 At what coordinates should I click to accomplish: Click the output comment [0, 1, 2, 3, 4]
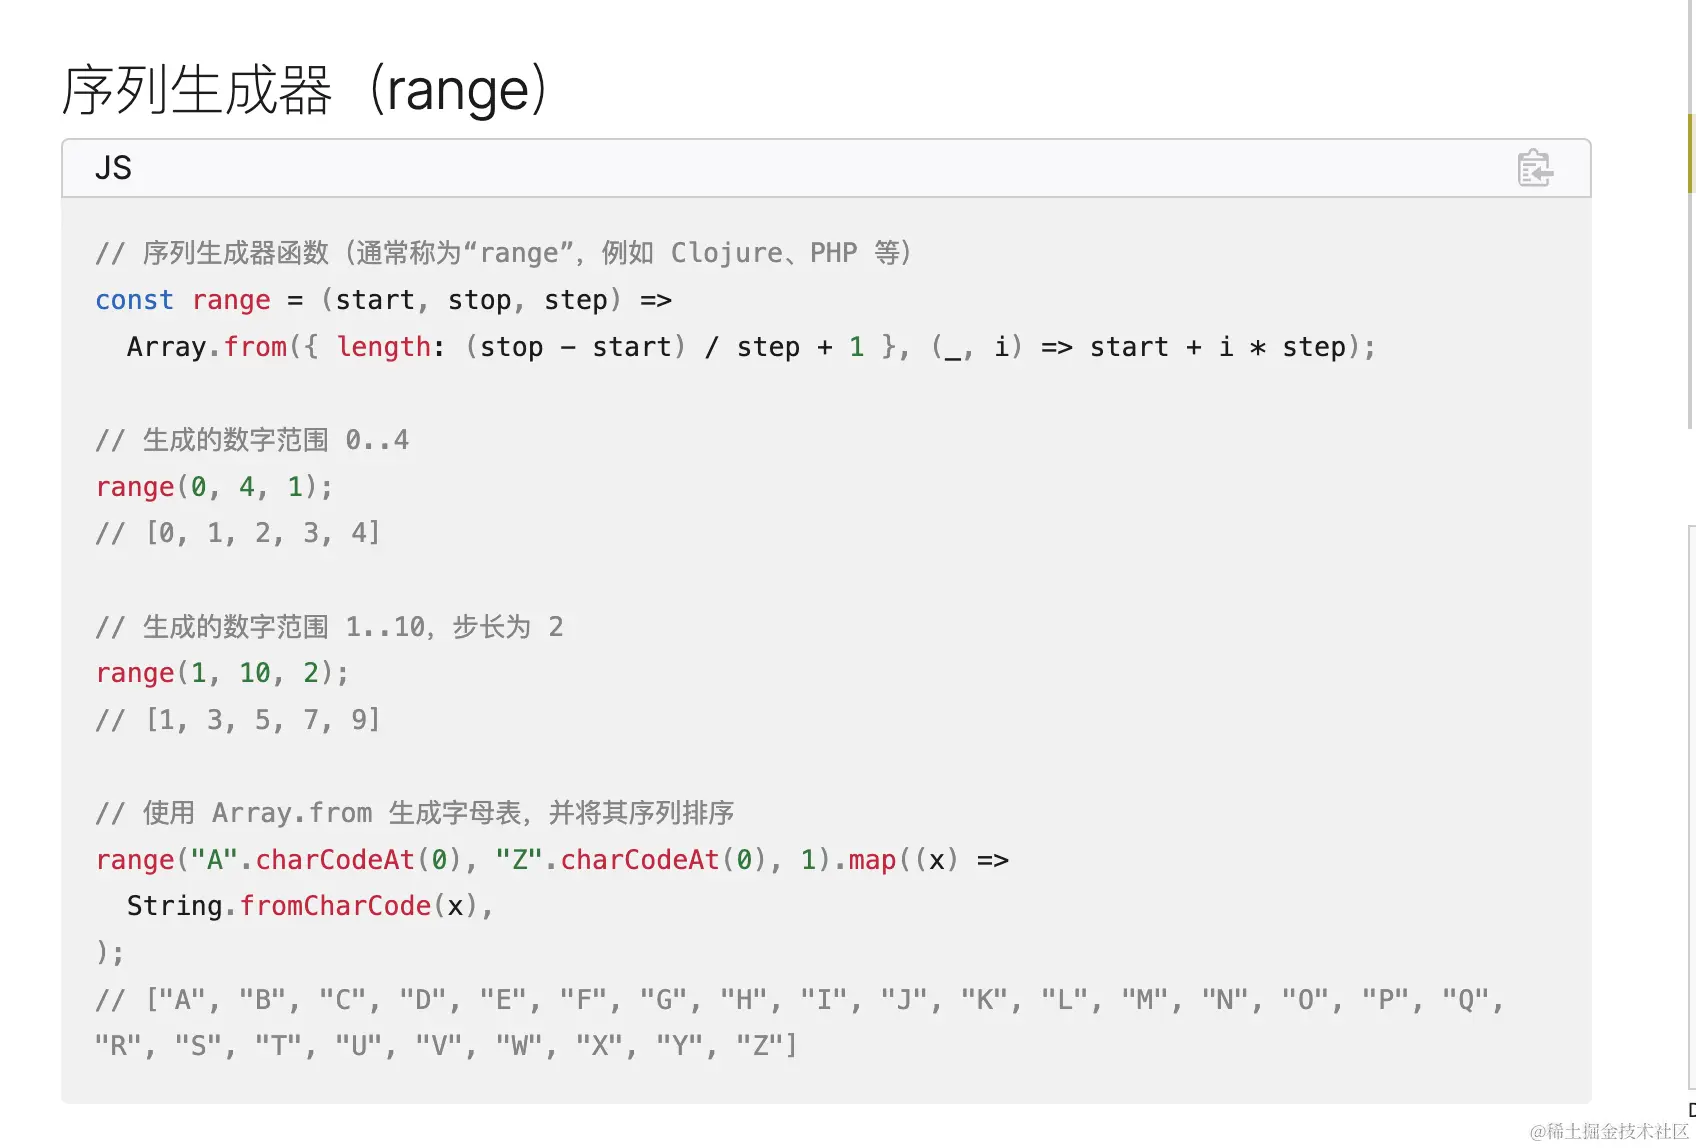pyautogui.click(x=238, y=533)
